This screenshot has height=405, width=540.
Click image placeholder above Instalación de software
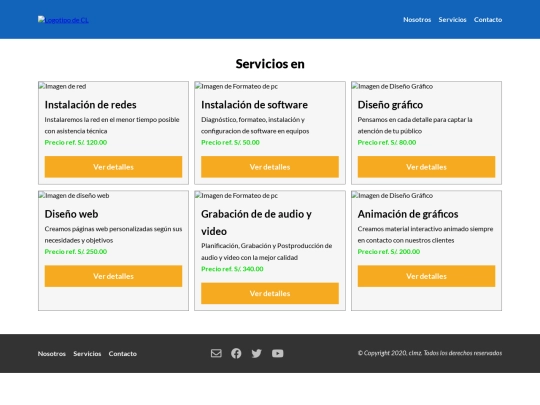point(236,86)
